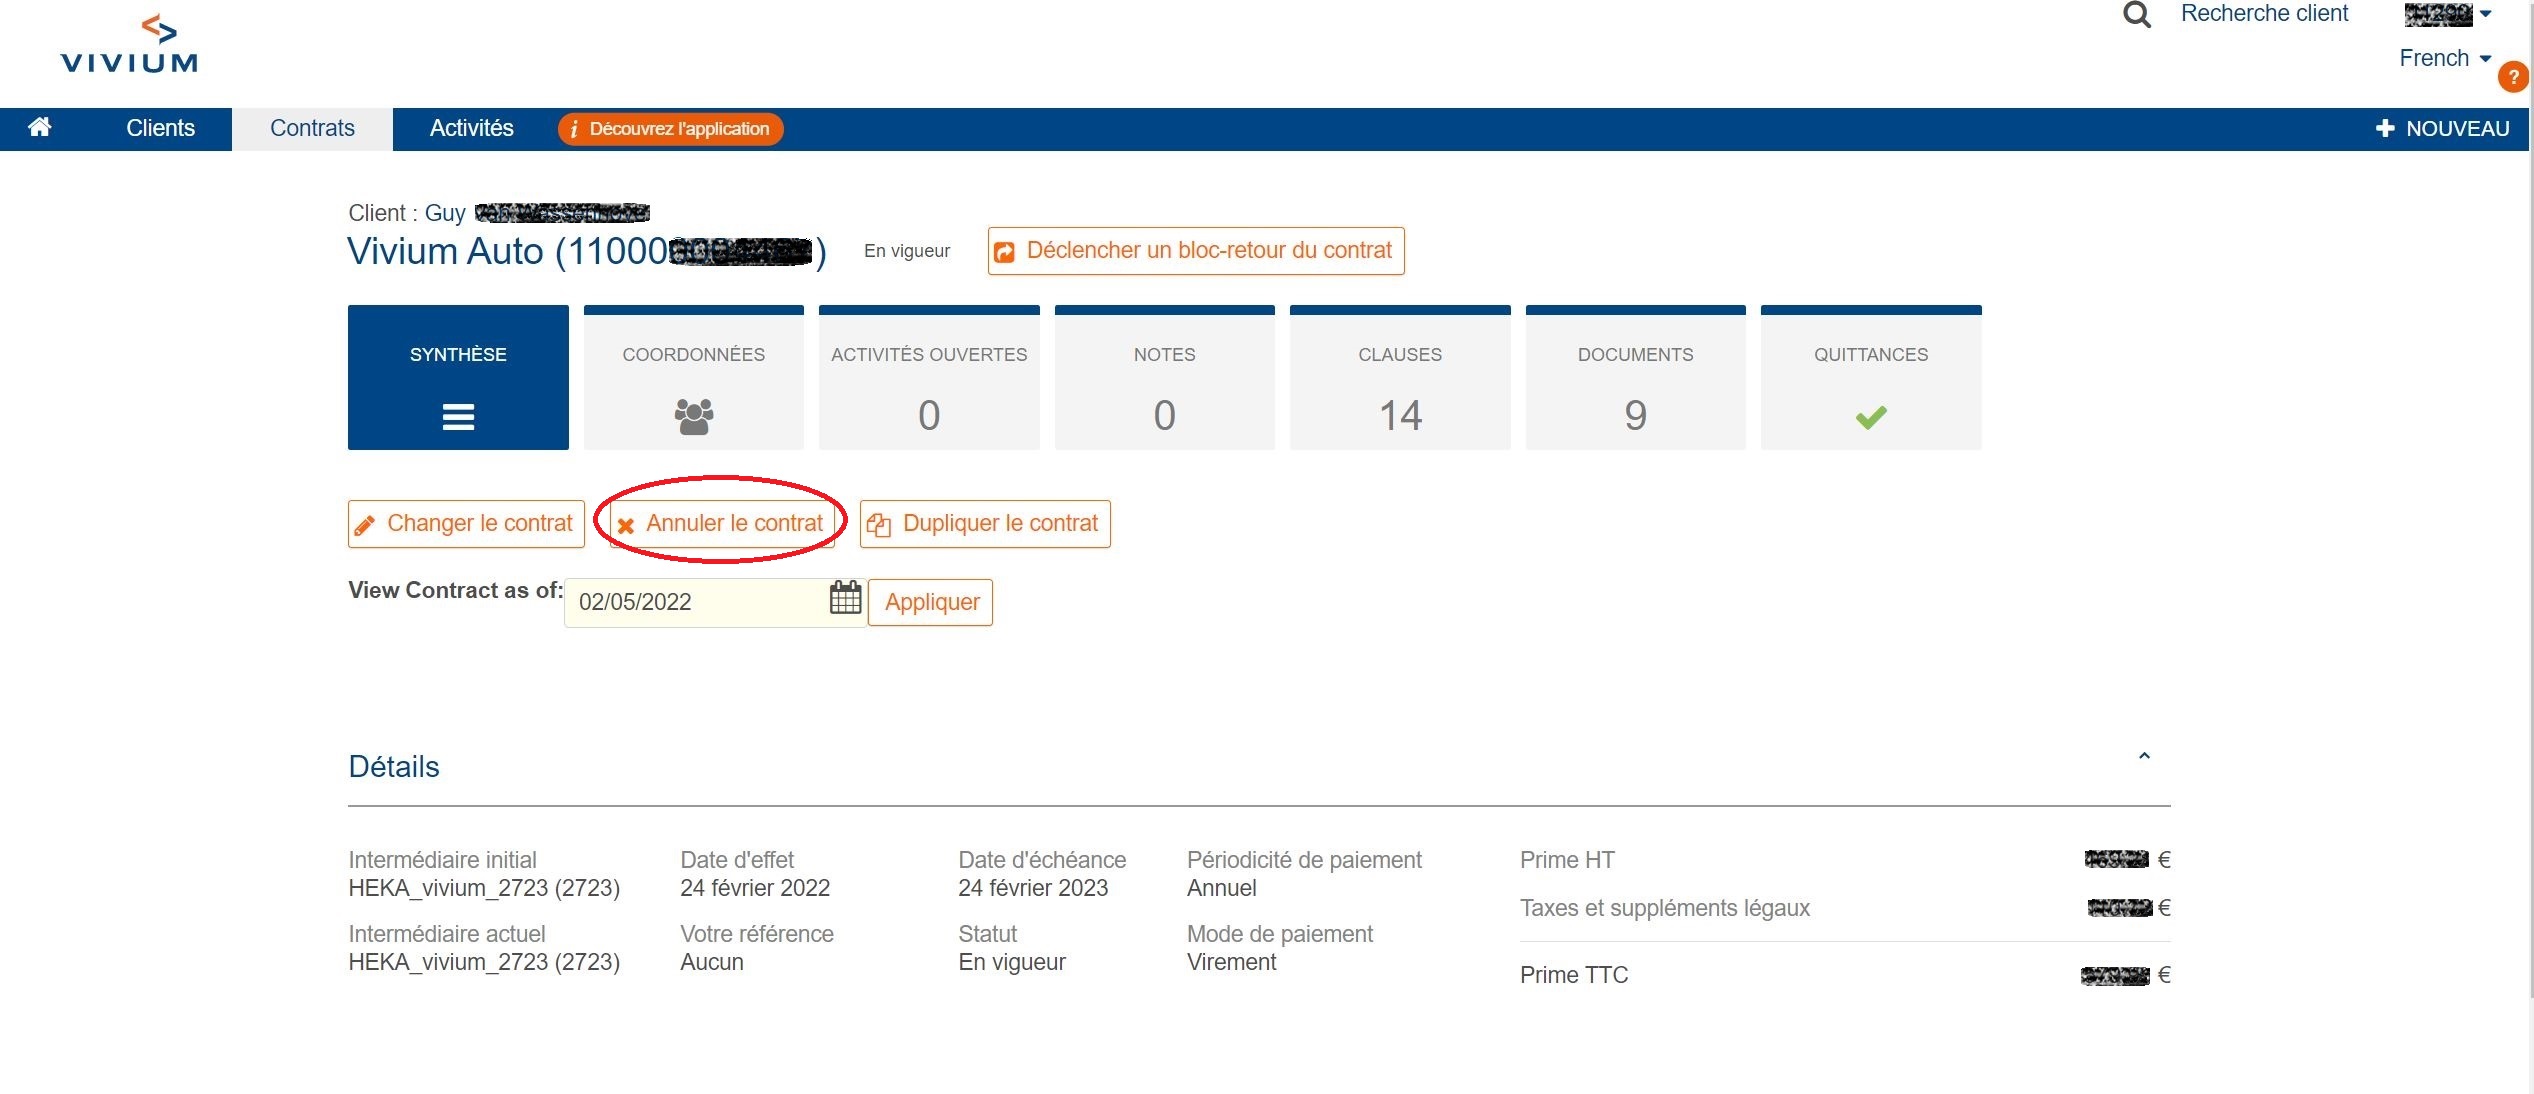Open the Clauses tile showing 14
This screenshot has width=2534, height=1094.
tap(1400, 378)
